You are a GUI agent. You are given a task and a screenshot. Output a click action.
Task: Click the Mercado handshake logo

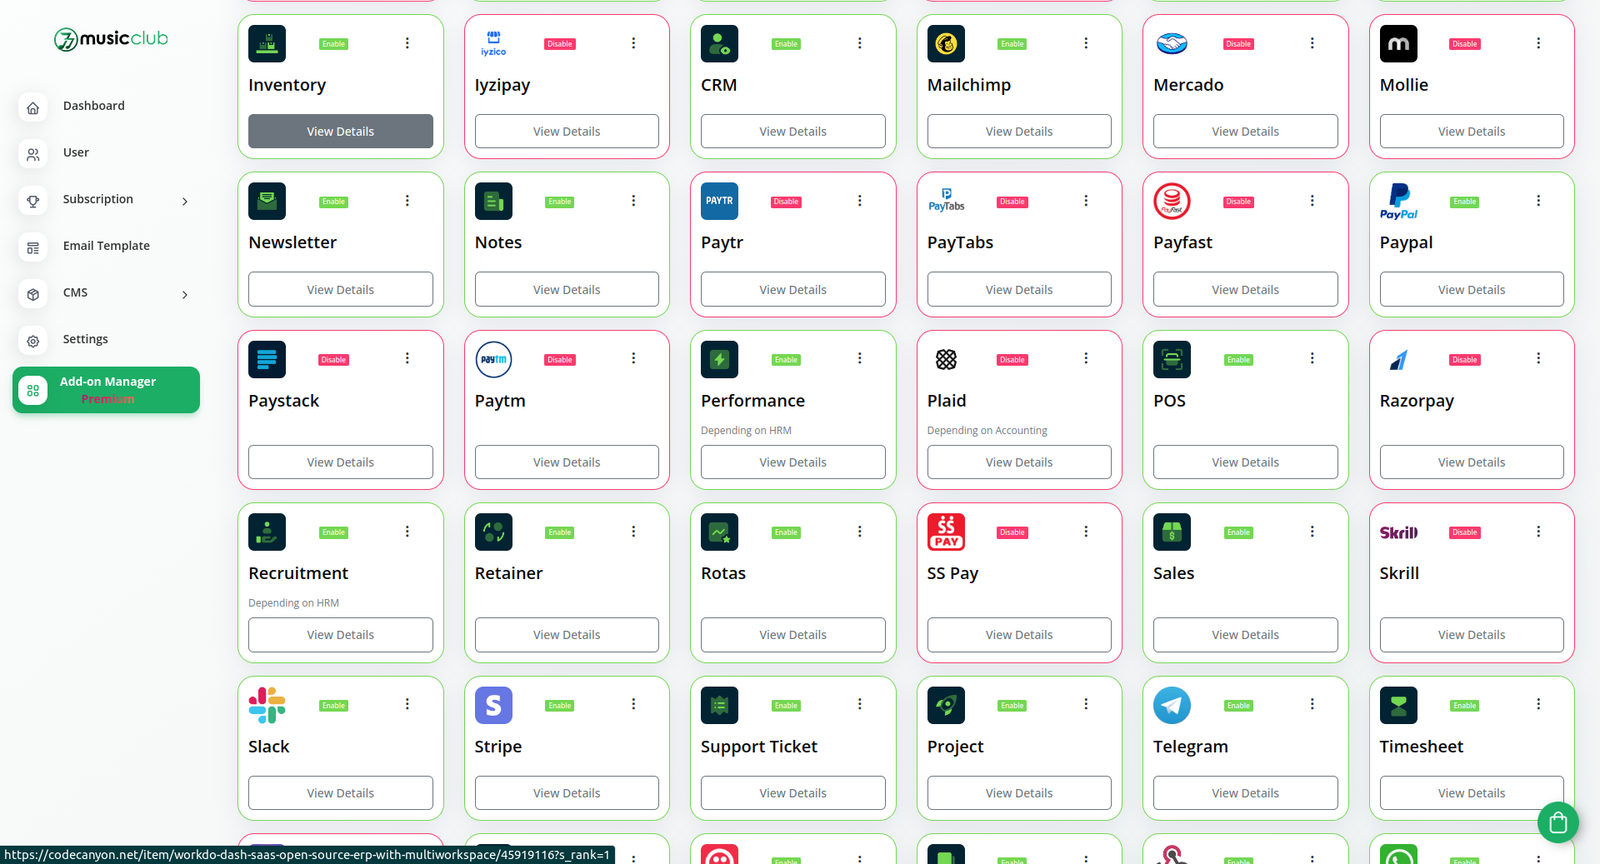point(1172,44)
